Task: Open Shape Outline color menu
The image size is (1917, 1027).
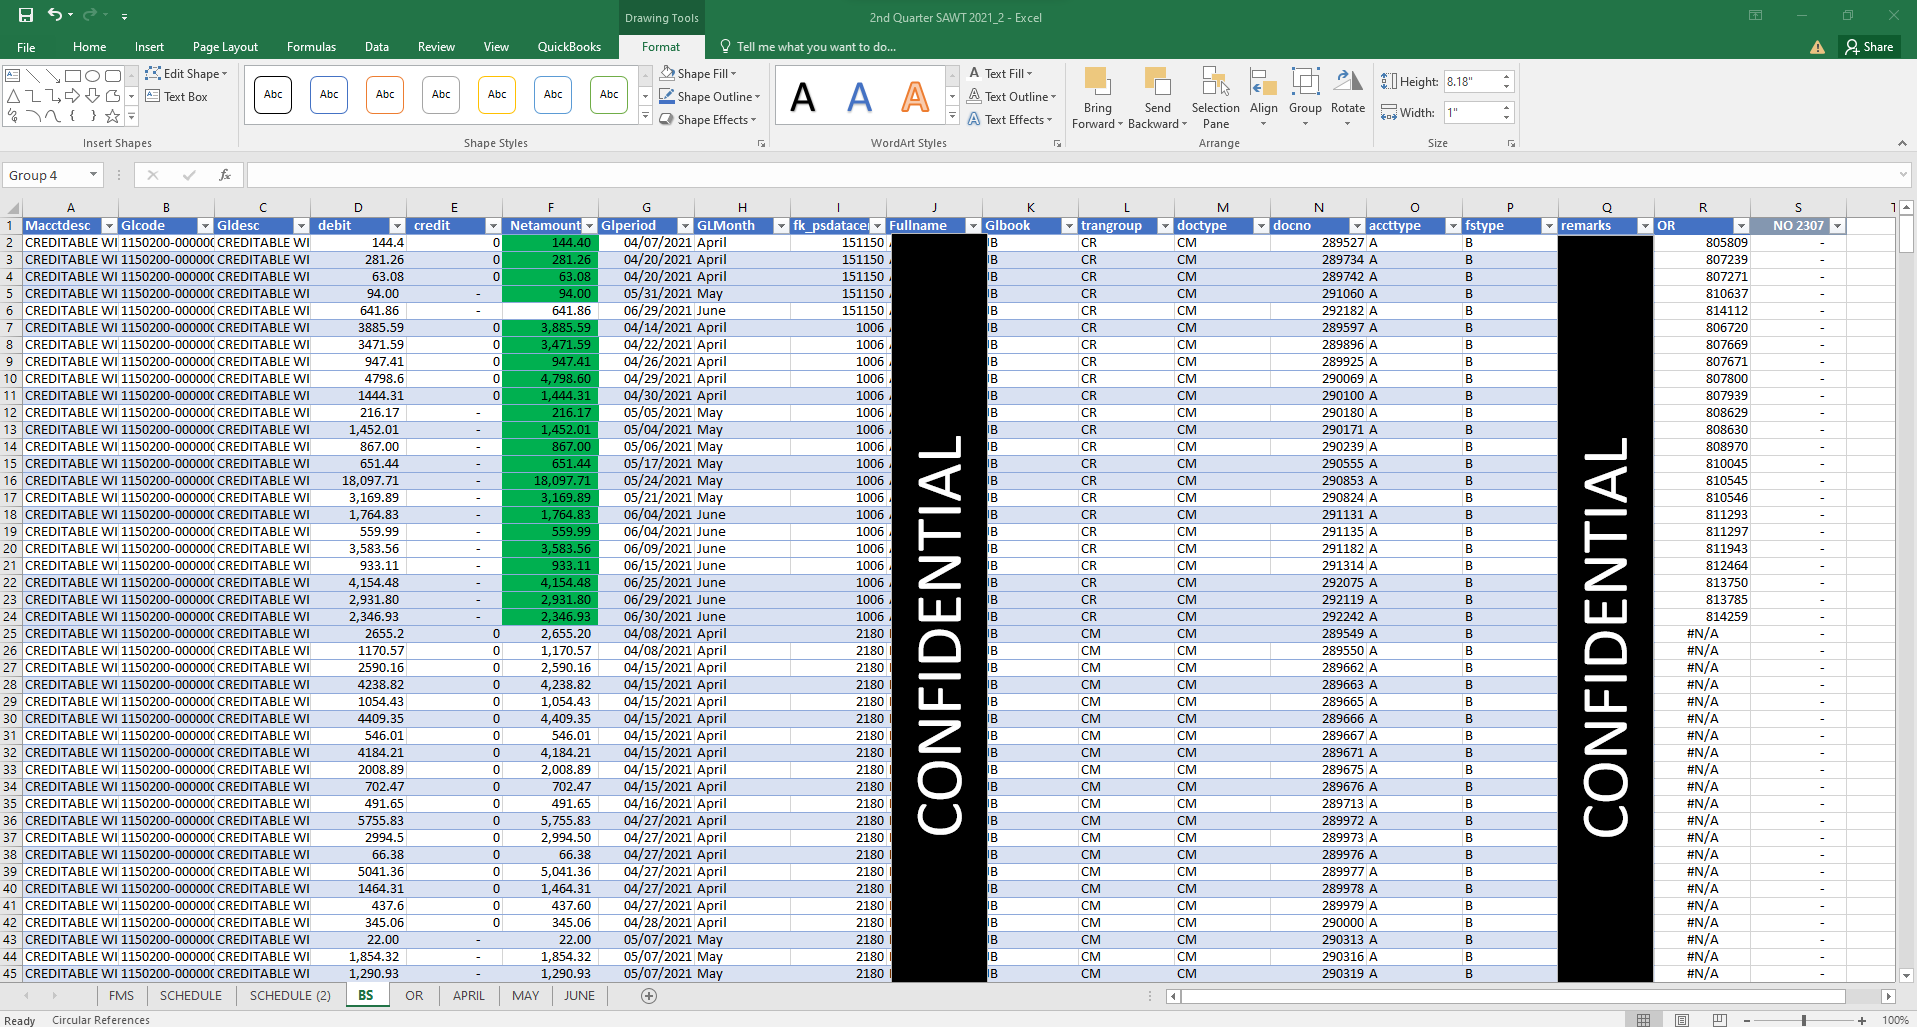Action: click(x=710, y=97)
